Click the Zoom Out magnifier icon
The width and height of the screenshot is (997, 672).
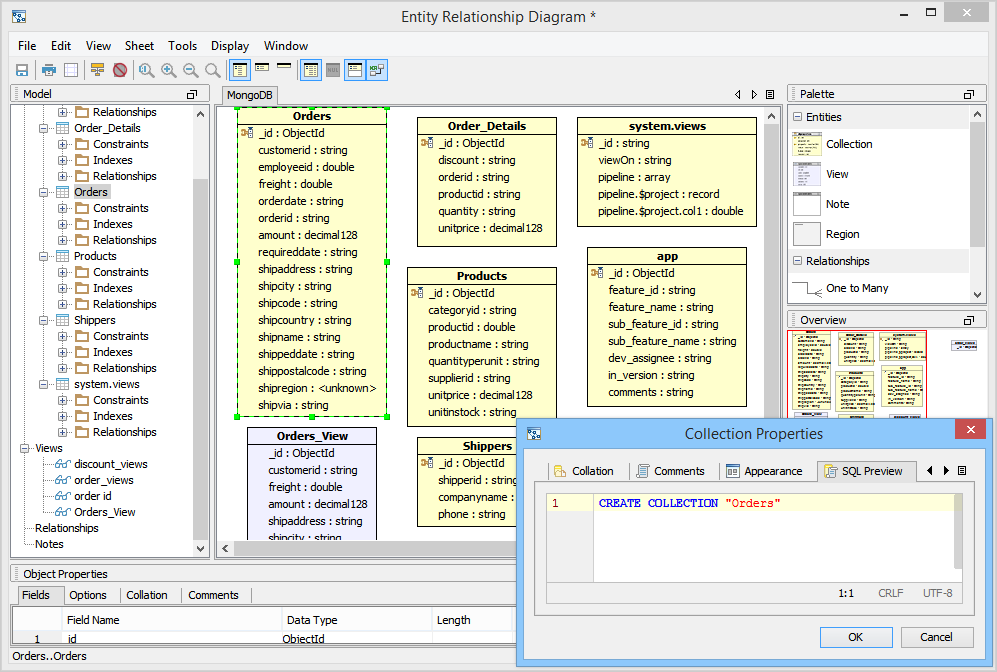(x=190, y=70)
